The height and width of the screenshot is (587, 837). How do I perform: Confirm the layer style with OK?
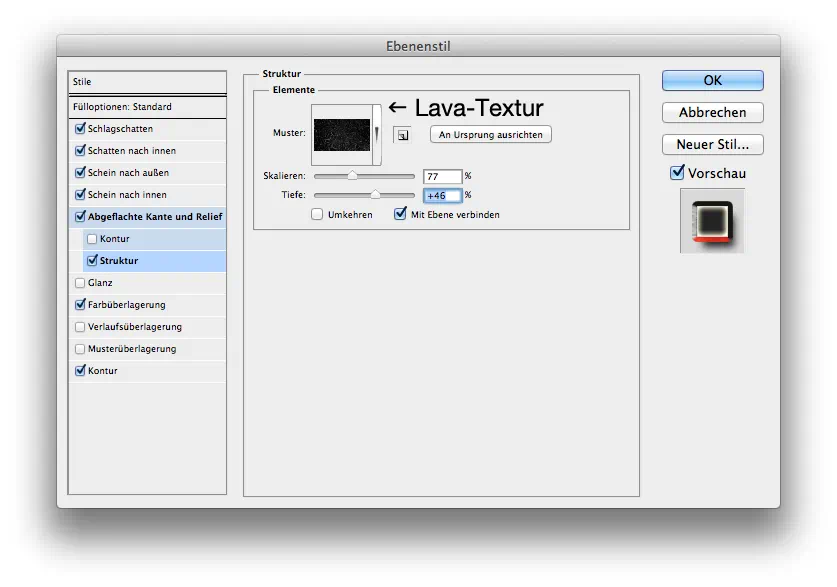tap(712, 80)
